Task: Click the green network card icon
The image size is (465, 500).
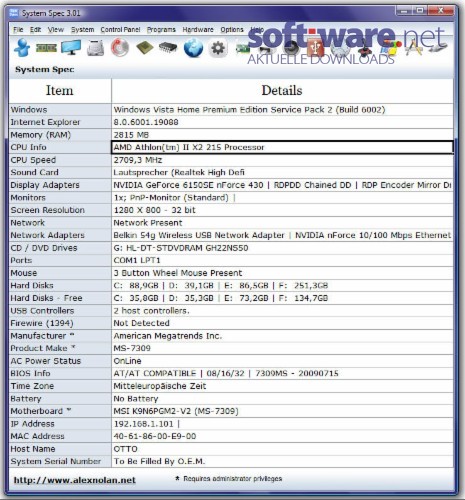Action: tap(242, 49)
